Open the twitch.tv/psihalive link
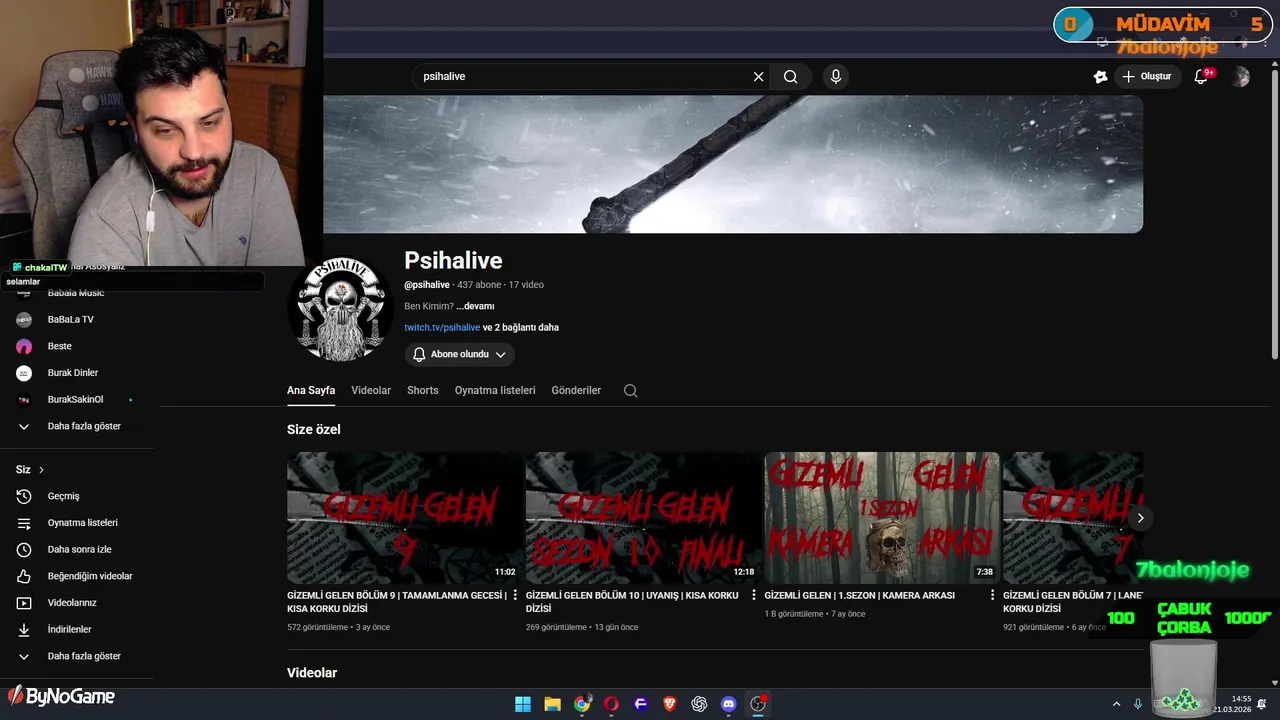1280x720 pixels. pos(442,327)
